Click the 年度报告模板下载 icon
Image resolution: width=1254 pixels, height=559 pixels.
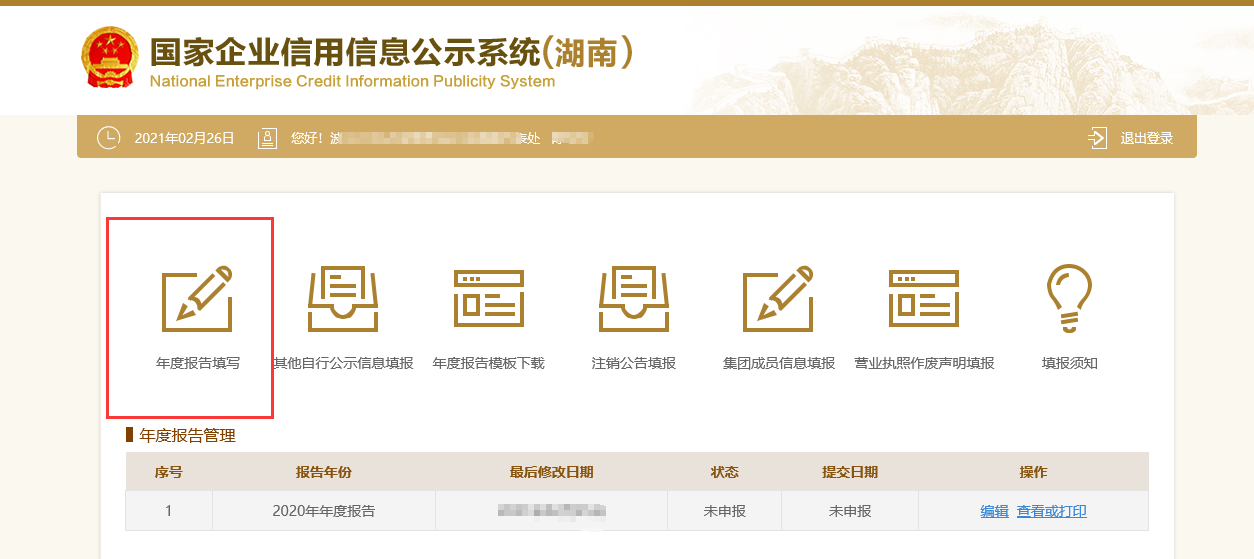point(489,299)
